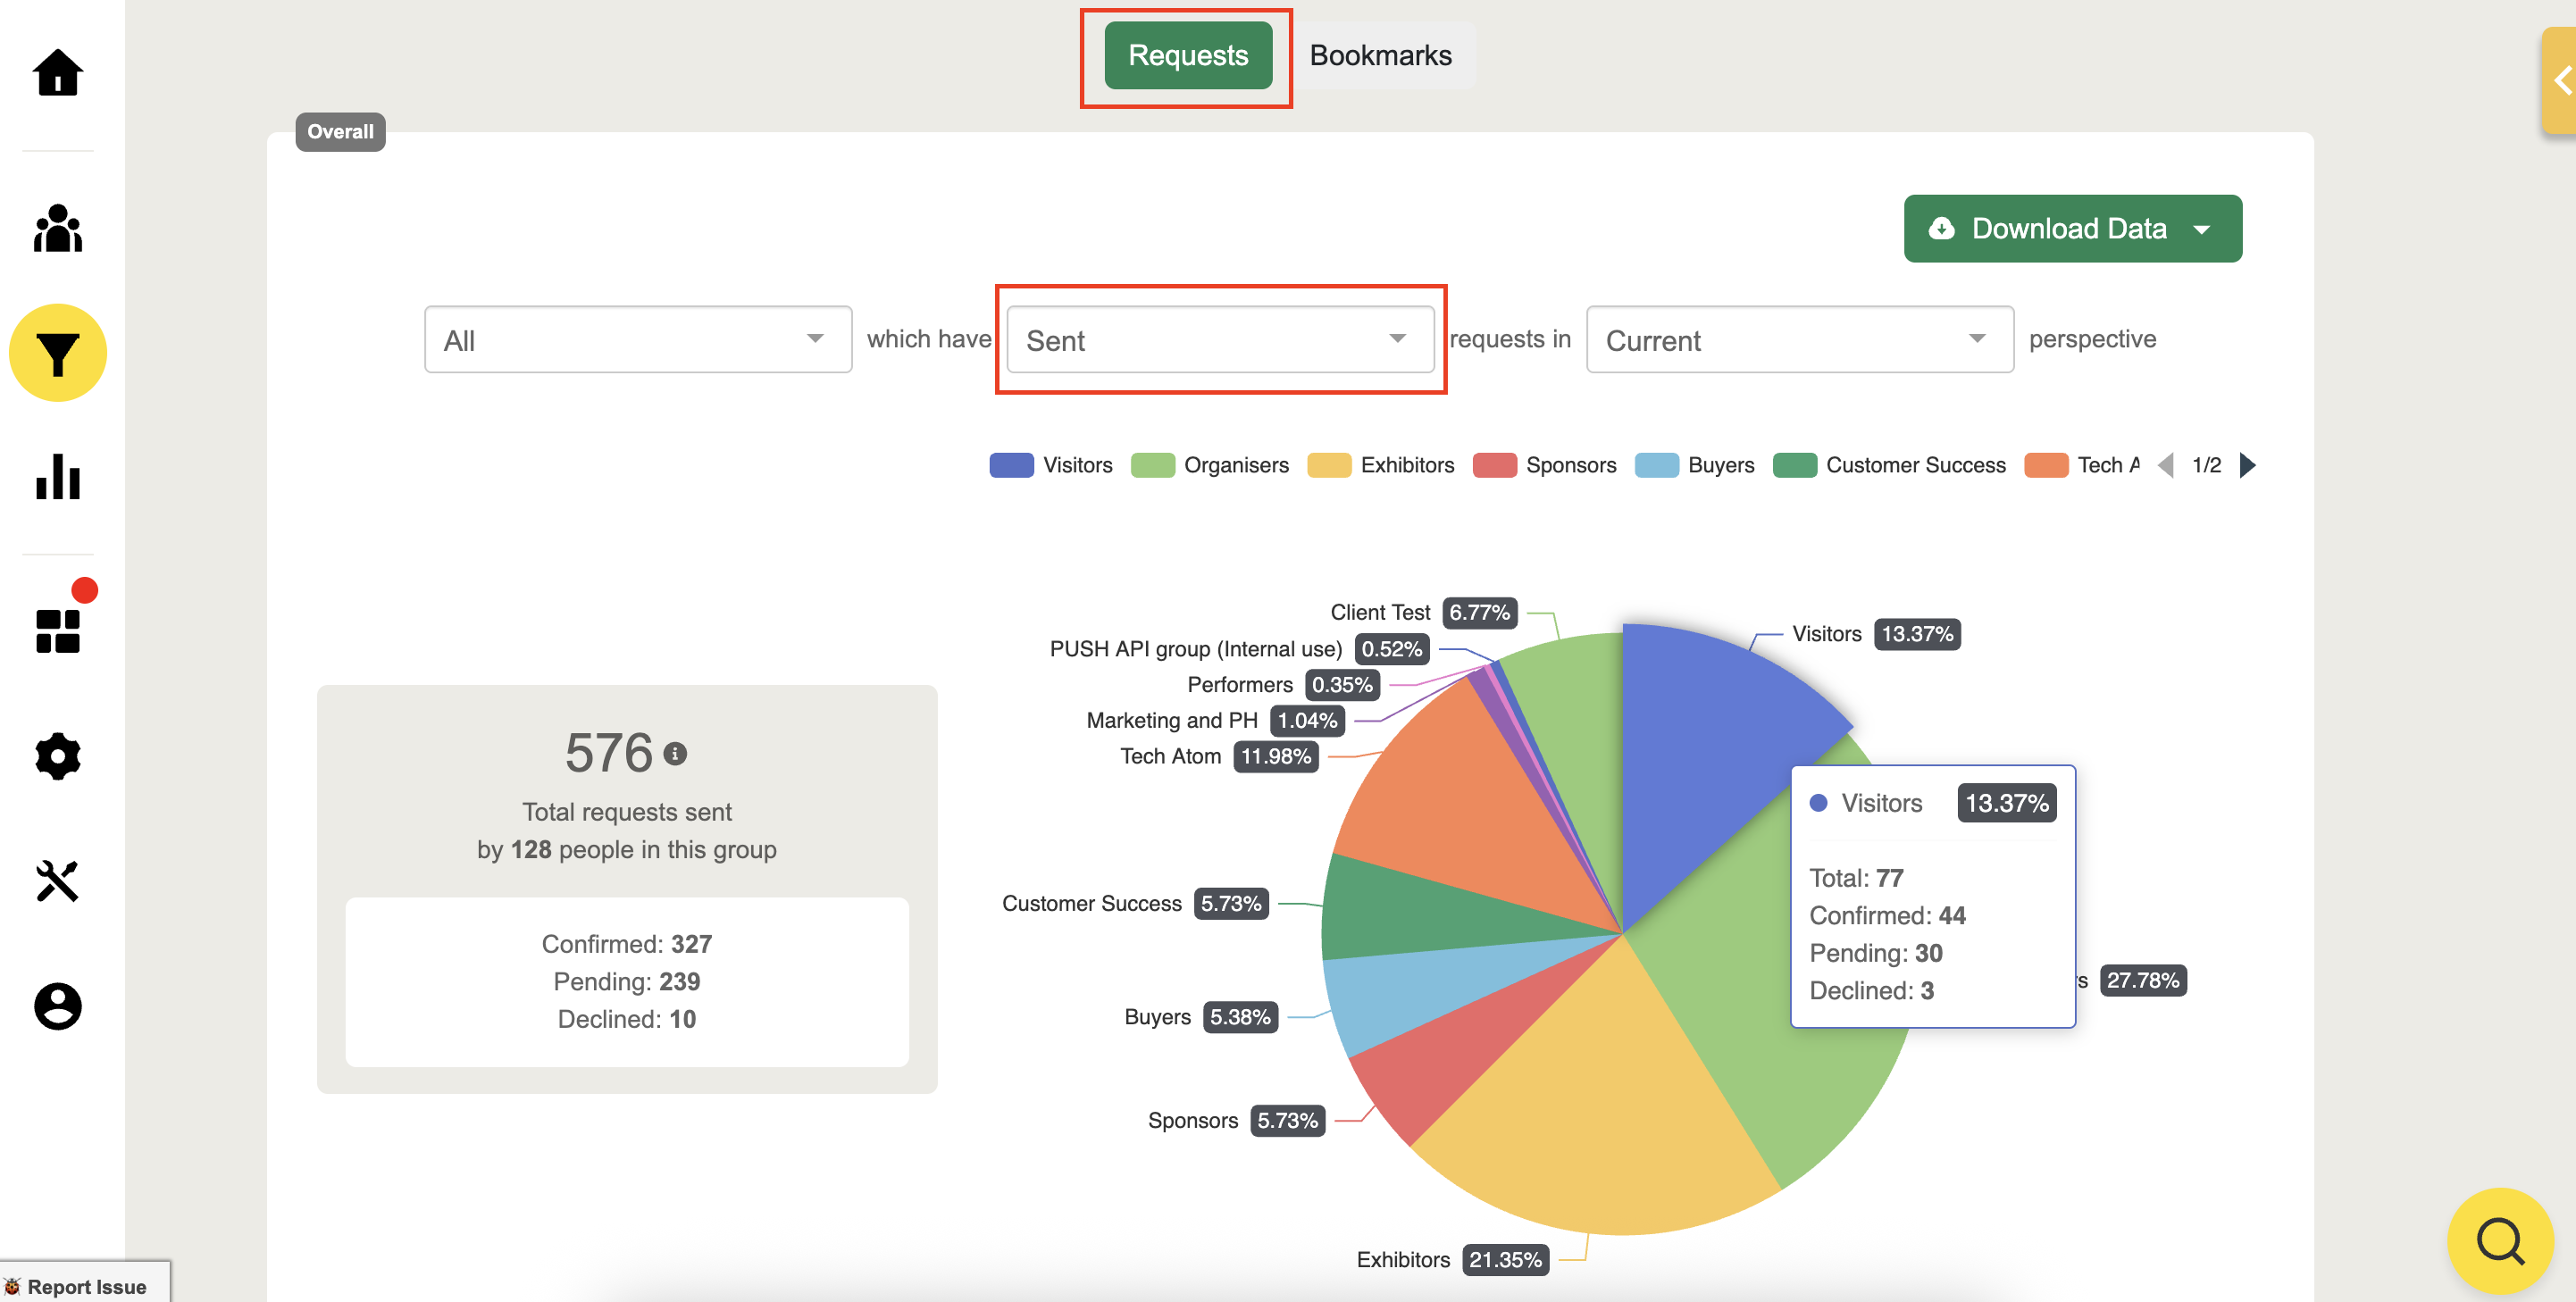The image size is (2576, 1302).
Task: Click info icon beside 576 total
Action: pyautogui.click(x=675, y=753)
